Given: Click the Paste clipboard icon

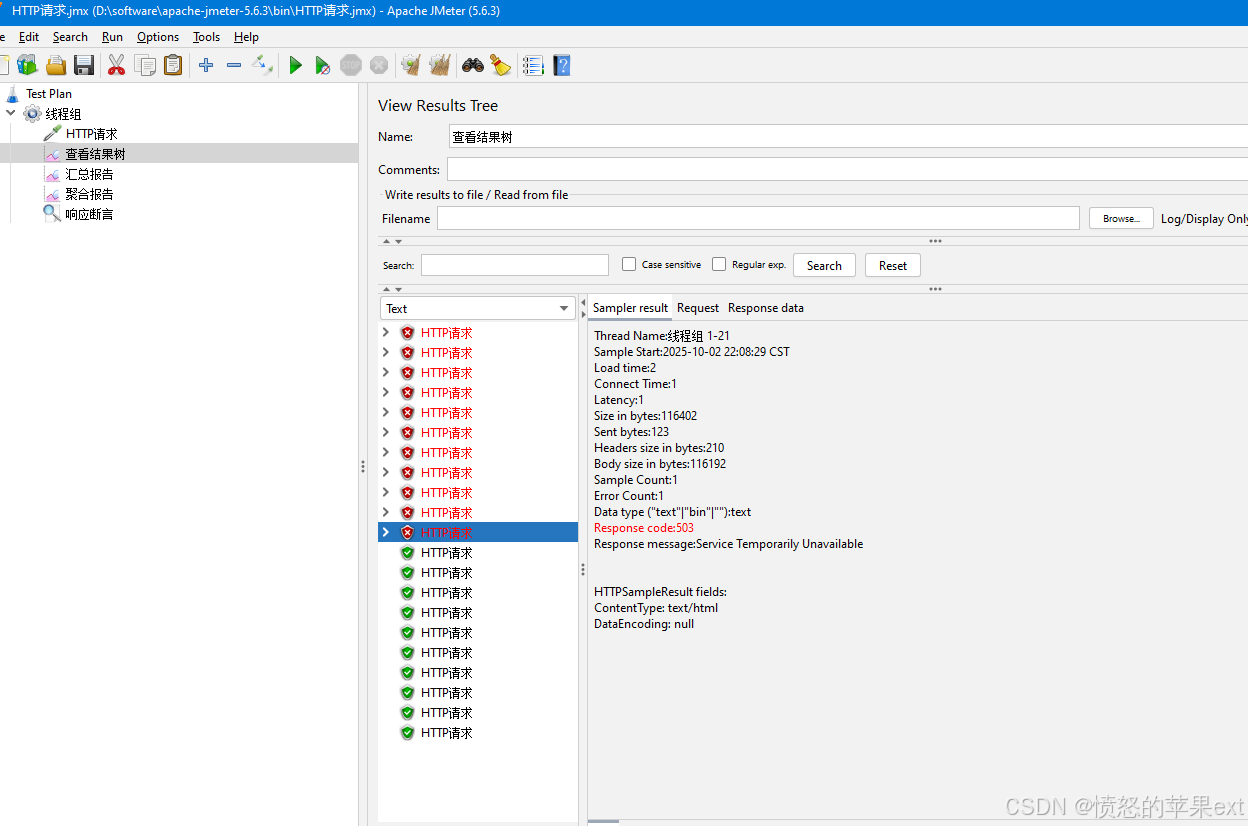Looking at the screenshot, I should point(173,66).
